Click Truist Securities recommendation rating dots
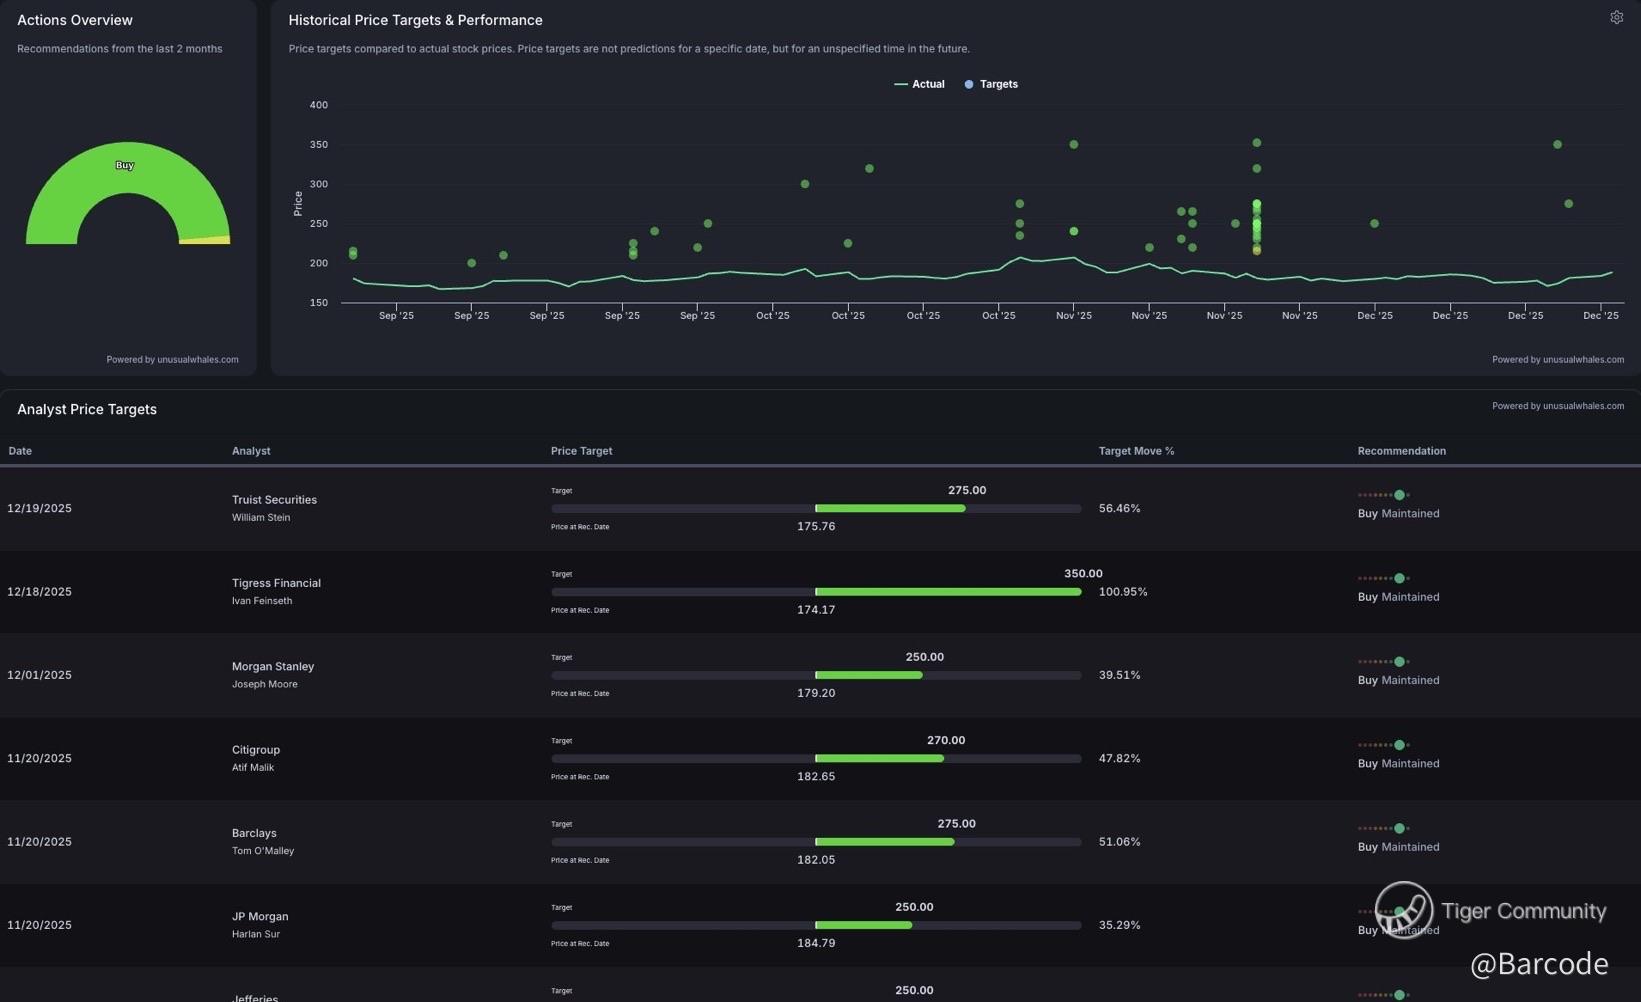This screenshot has width=1641, height=1002. coord(1384,495)
